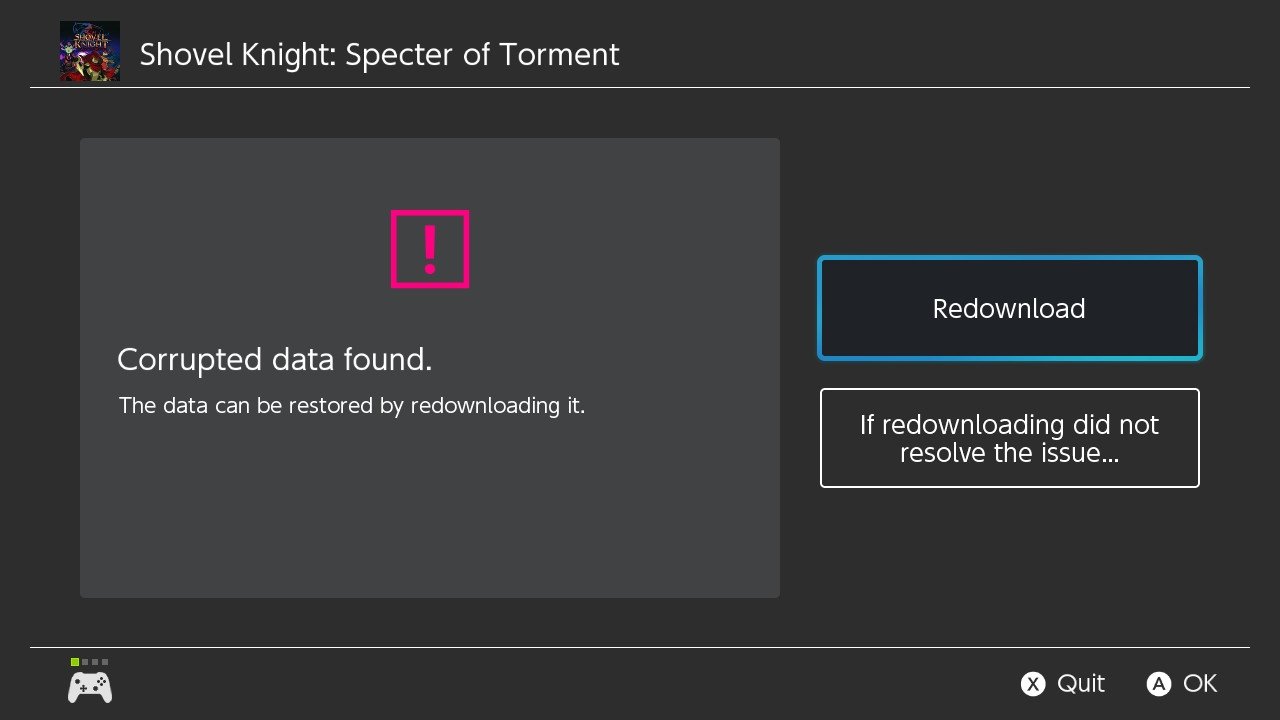The height and width of the screenshot is (720, 1280).
Task: Click the footer divider line above the controller icon
Action: pyautogui.click(x=640, y=648)
